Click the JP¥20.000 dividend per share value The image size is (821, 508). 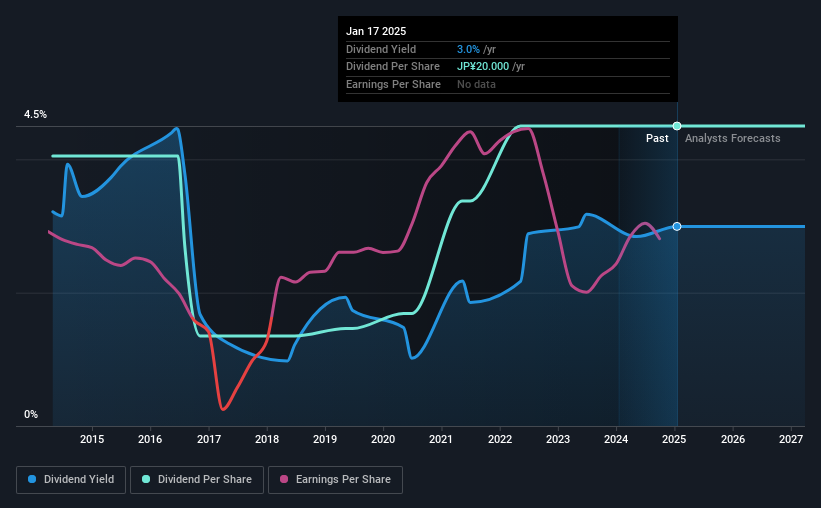pos(483,67)
